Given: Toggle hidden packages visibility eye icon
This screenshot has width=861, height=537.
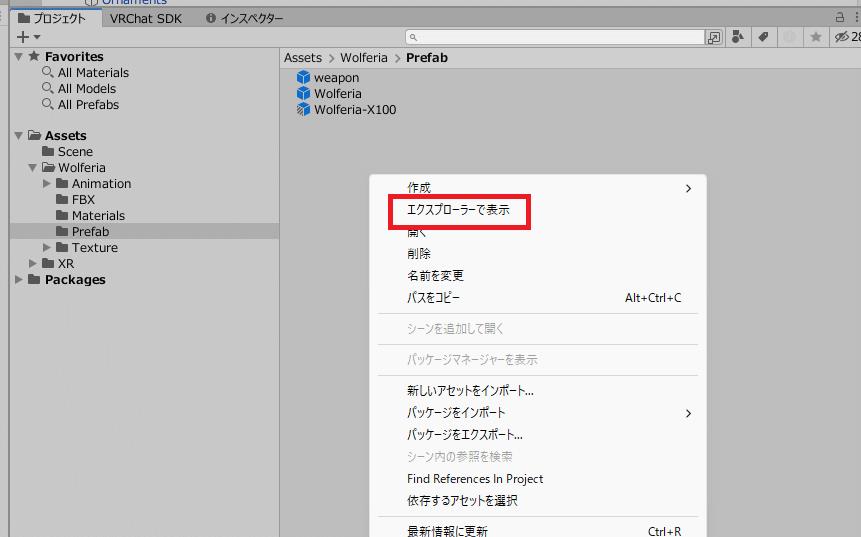Looking at the screenshot, I should click(847, 37).
